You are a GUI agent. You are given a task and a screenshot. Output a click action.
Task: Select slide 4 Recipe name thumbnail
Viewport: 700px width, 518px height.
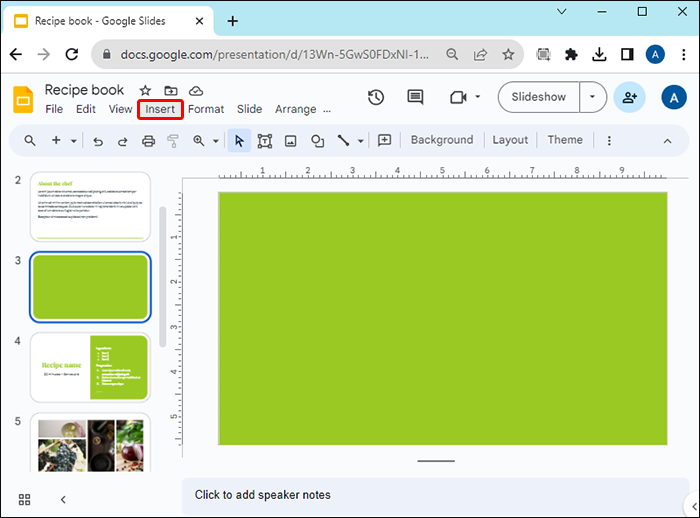click(90, 368)
